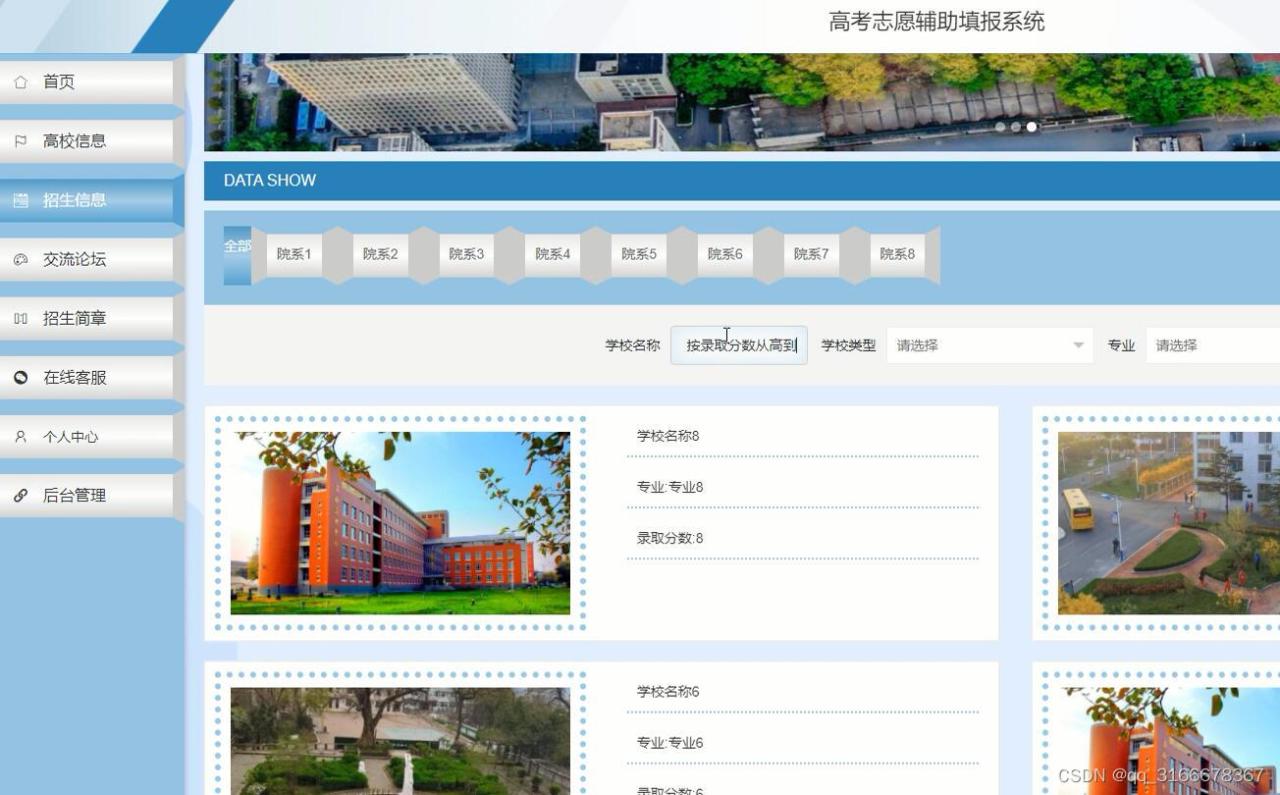
Task: Click the campus aerial banner image
Action: tap(742, 102)
